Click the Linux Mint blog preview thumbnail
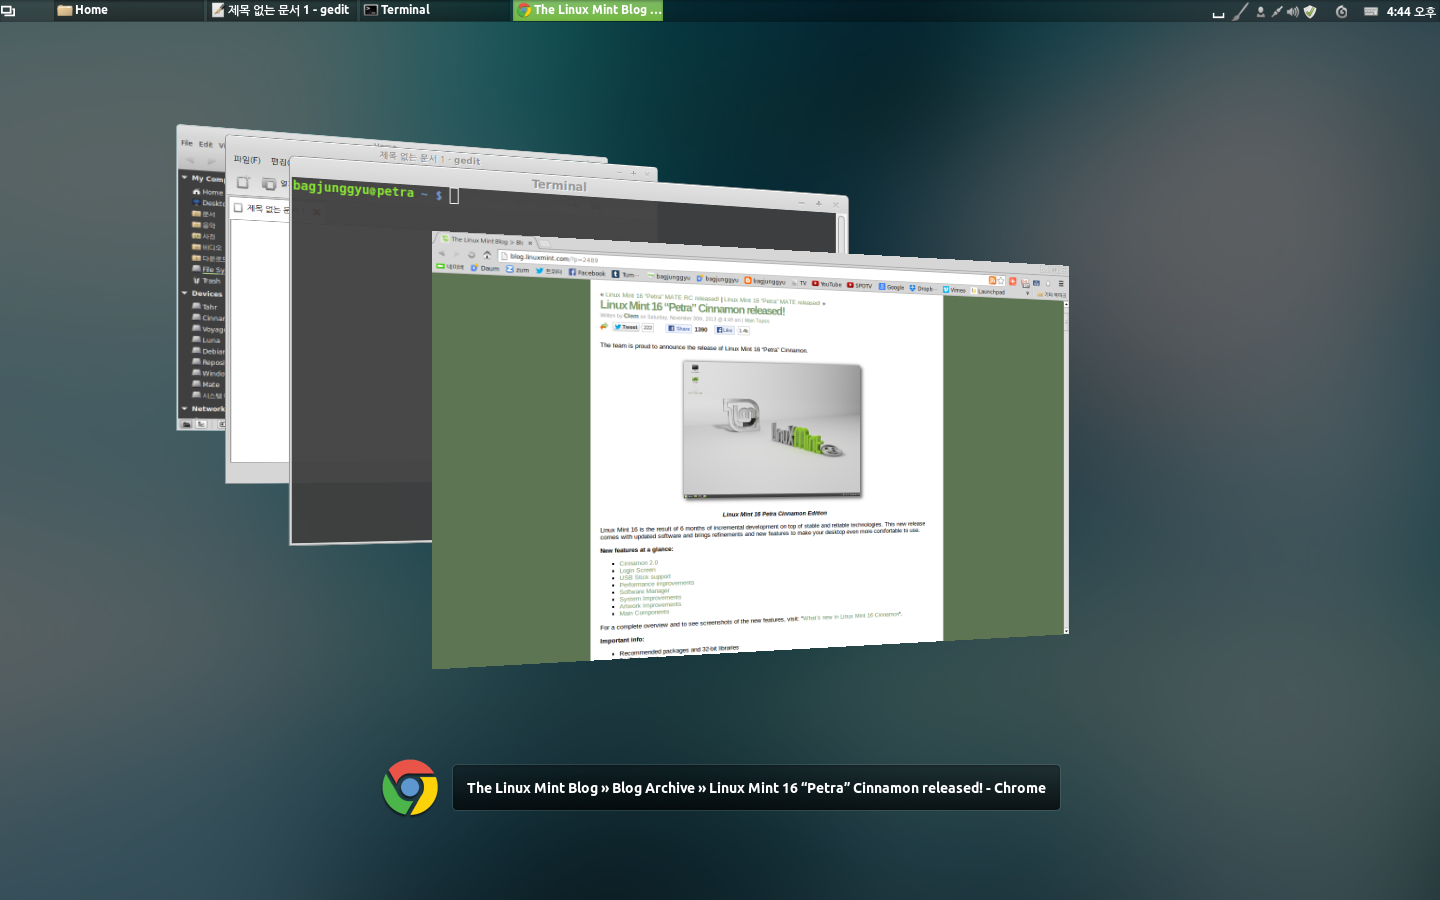1440x900 pixels. point(750,450)
